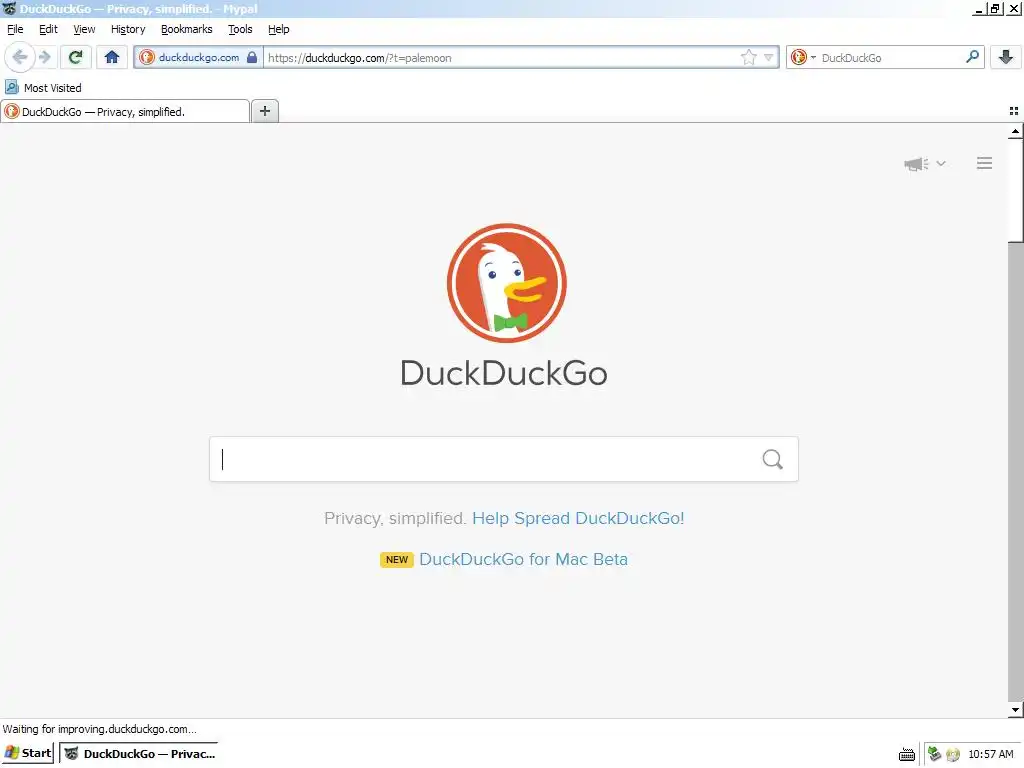Go back with the Back arrow button
This screenshot has height=768, width=1024.
coord(20,57)
